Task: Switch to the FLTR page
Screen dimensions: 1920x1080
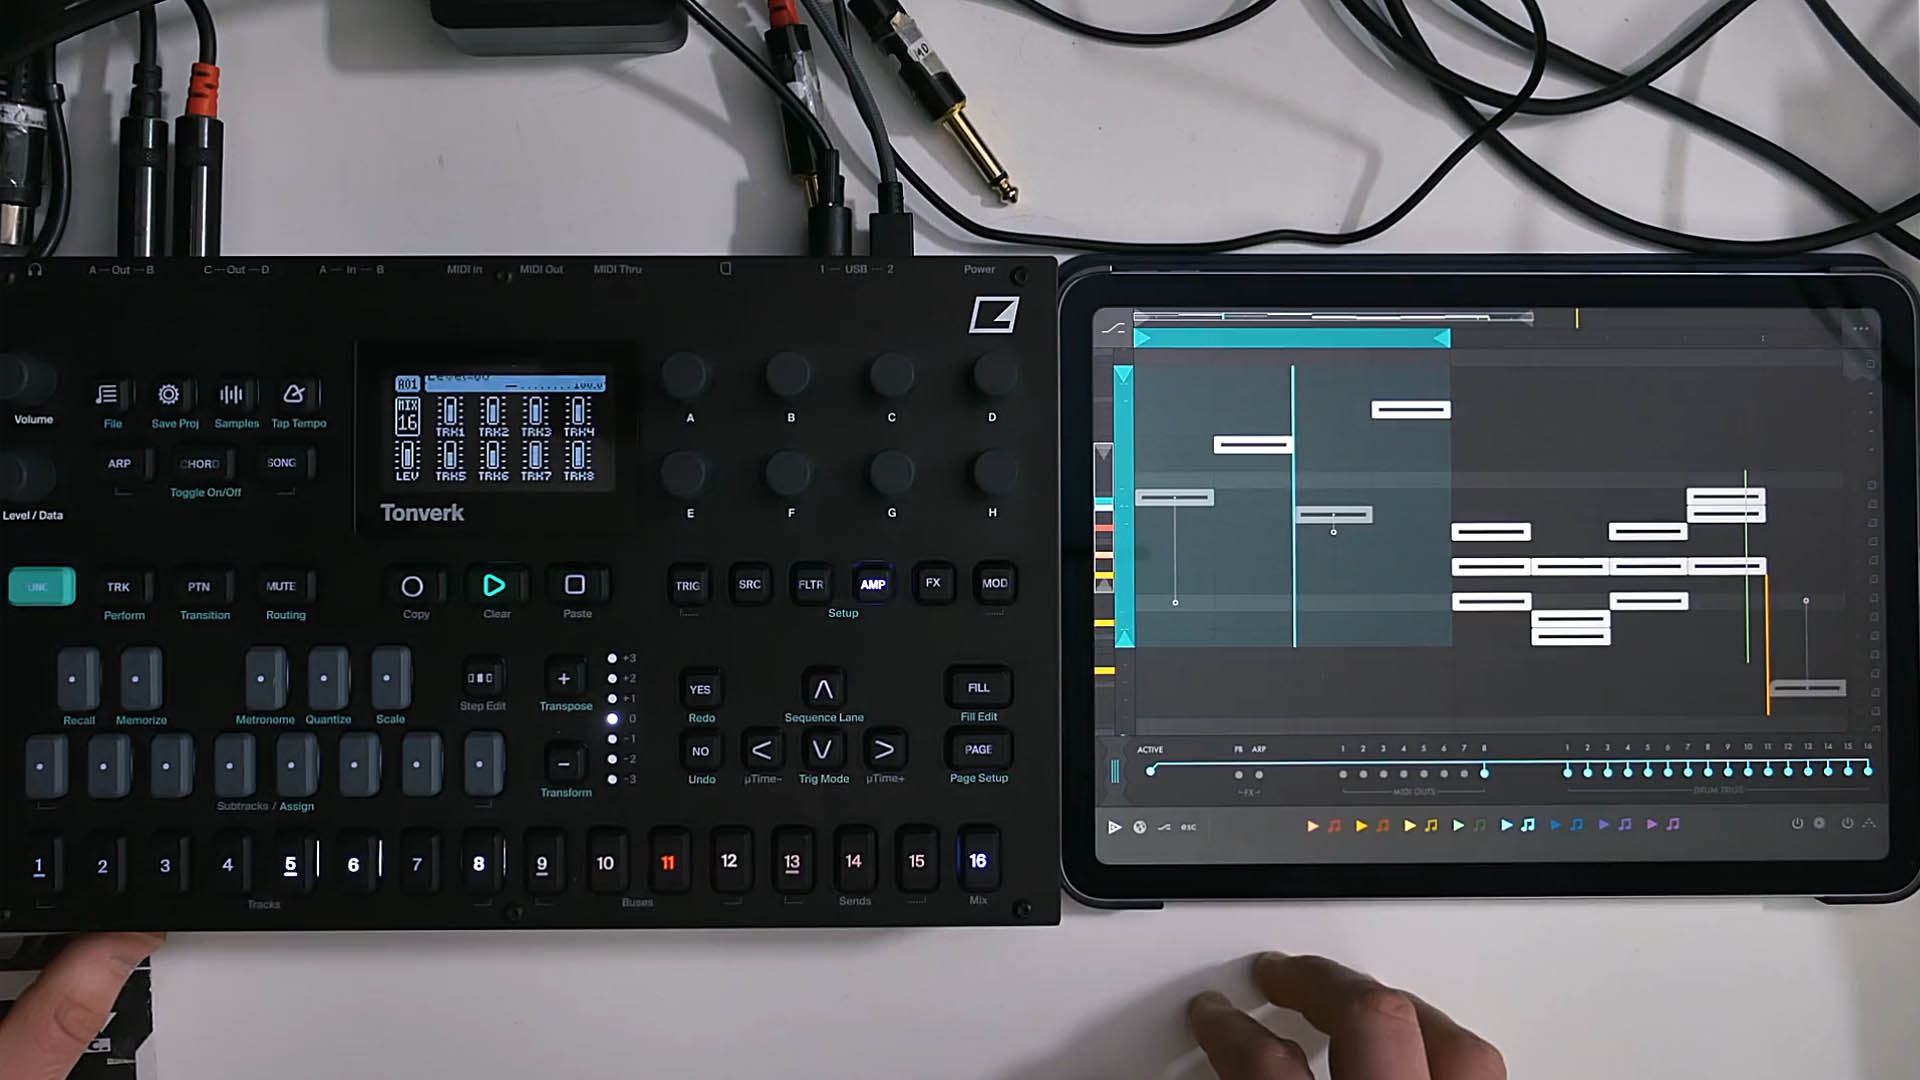Action: [x=811, y=585]
